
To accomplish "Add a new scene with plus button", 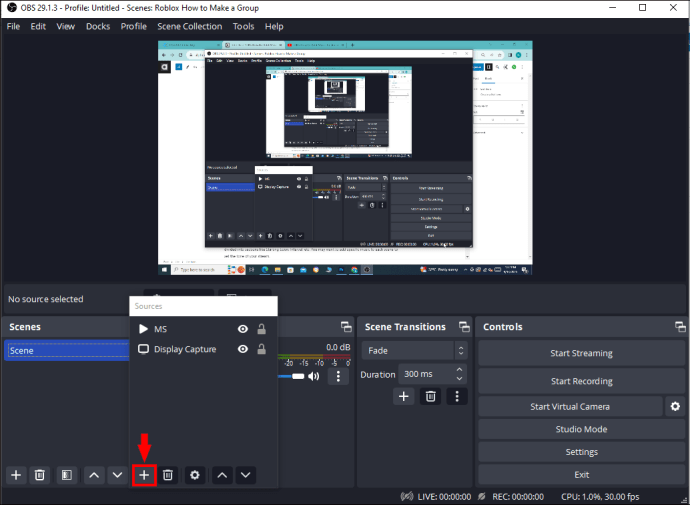I will [16, 475].
